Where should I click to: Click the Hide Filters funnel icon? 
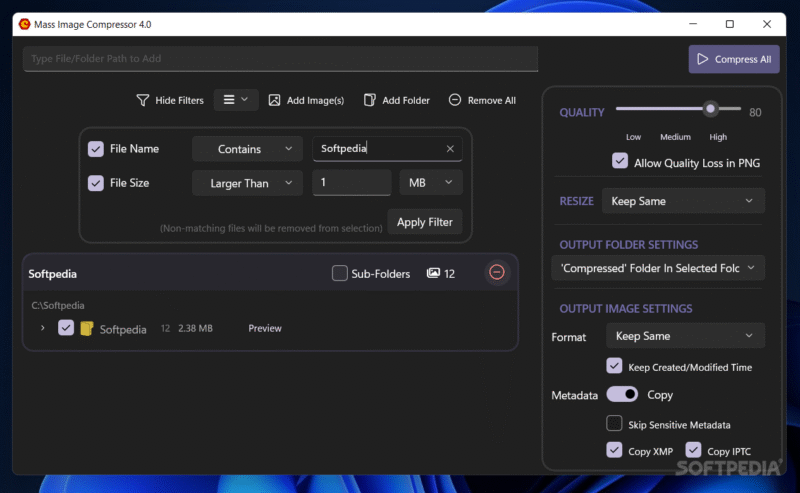(x=143, y=100)
